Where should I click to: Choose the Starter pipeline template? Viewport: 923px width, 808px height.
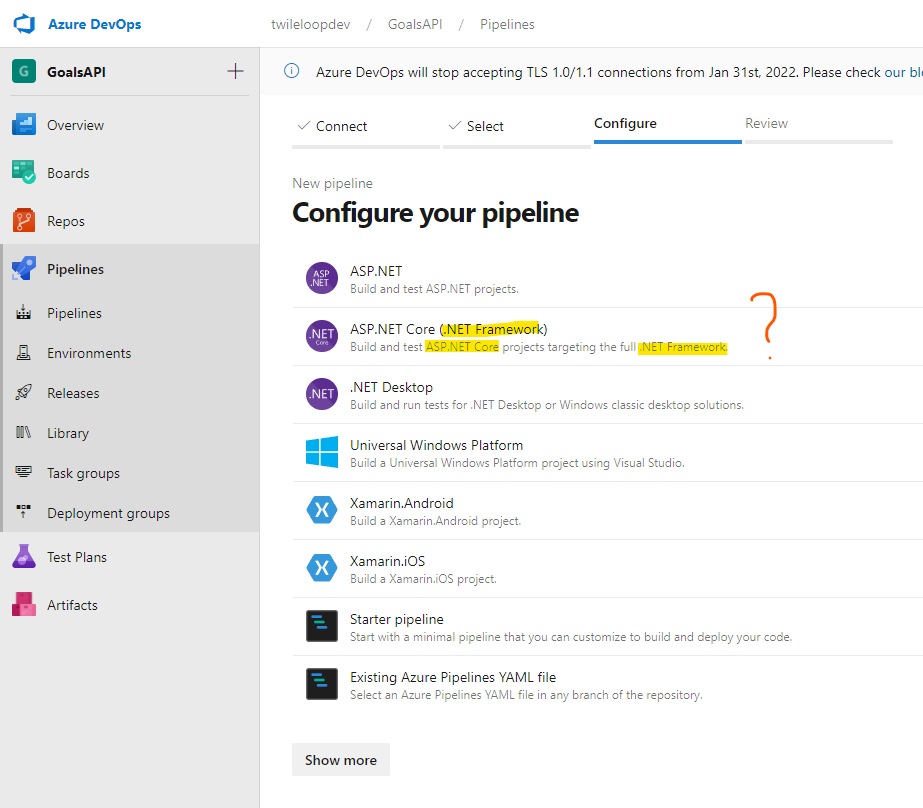[396, 619]
